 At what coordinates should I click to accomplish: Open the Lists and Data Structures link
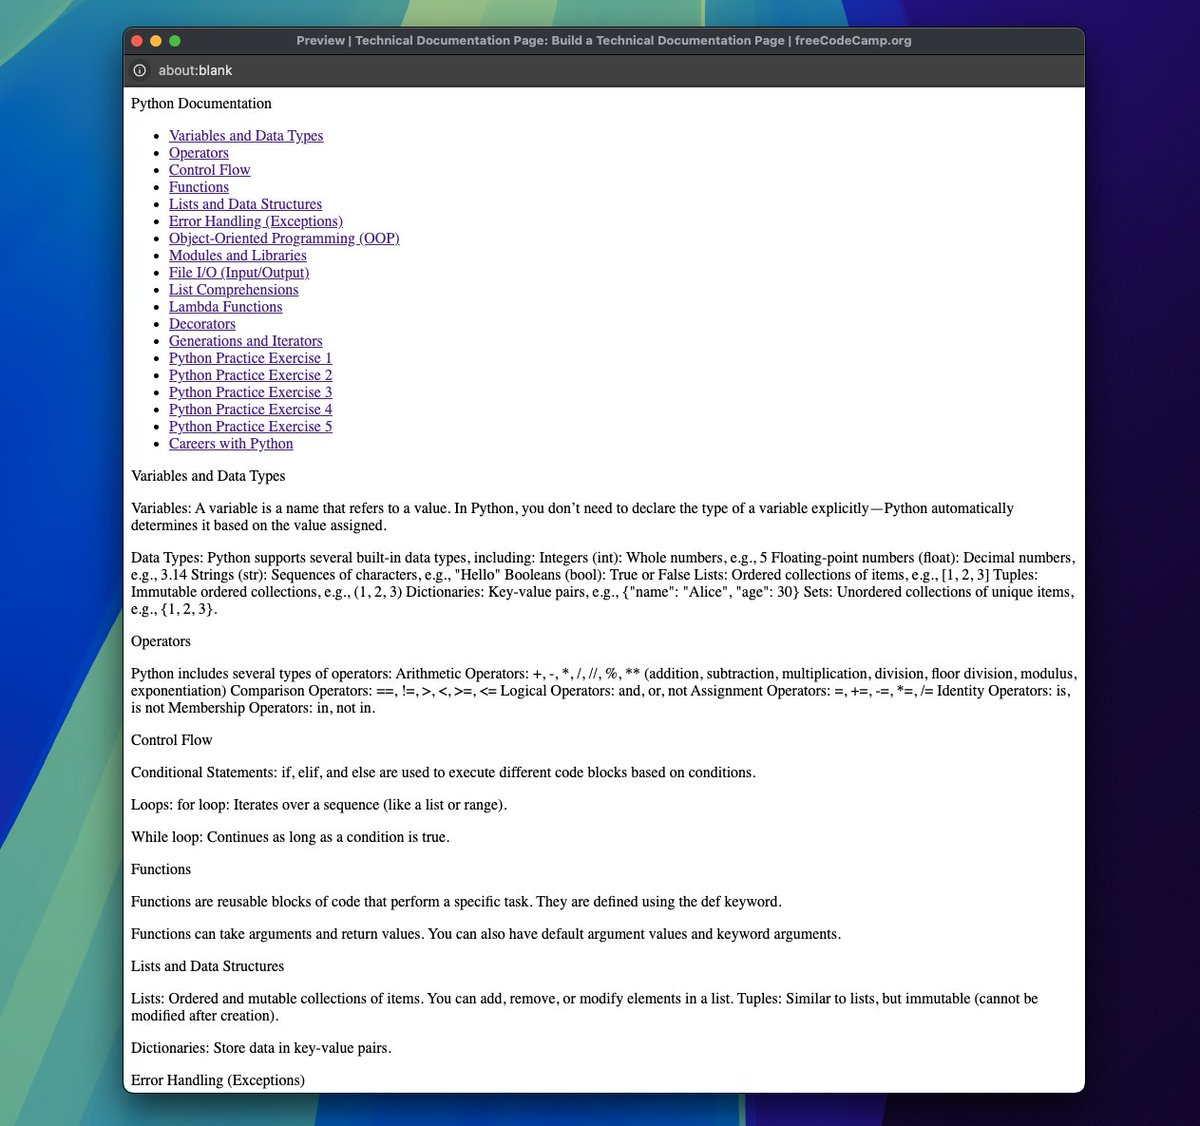246,204
